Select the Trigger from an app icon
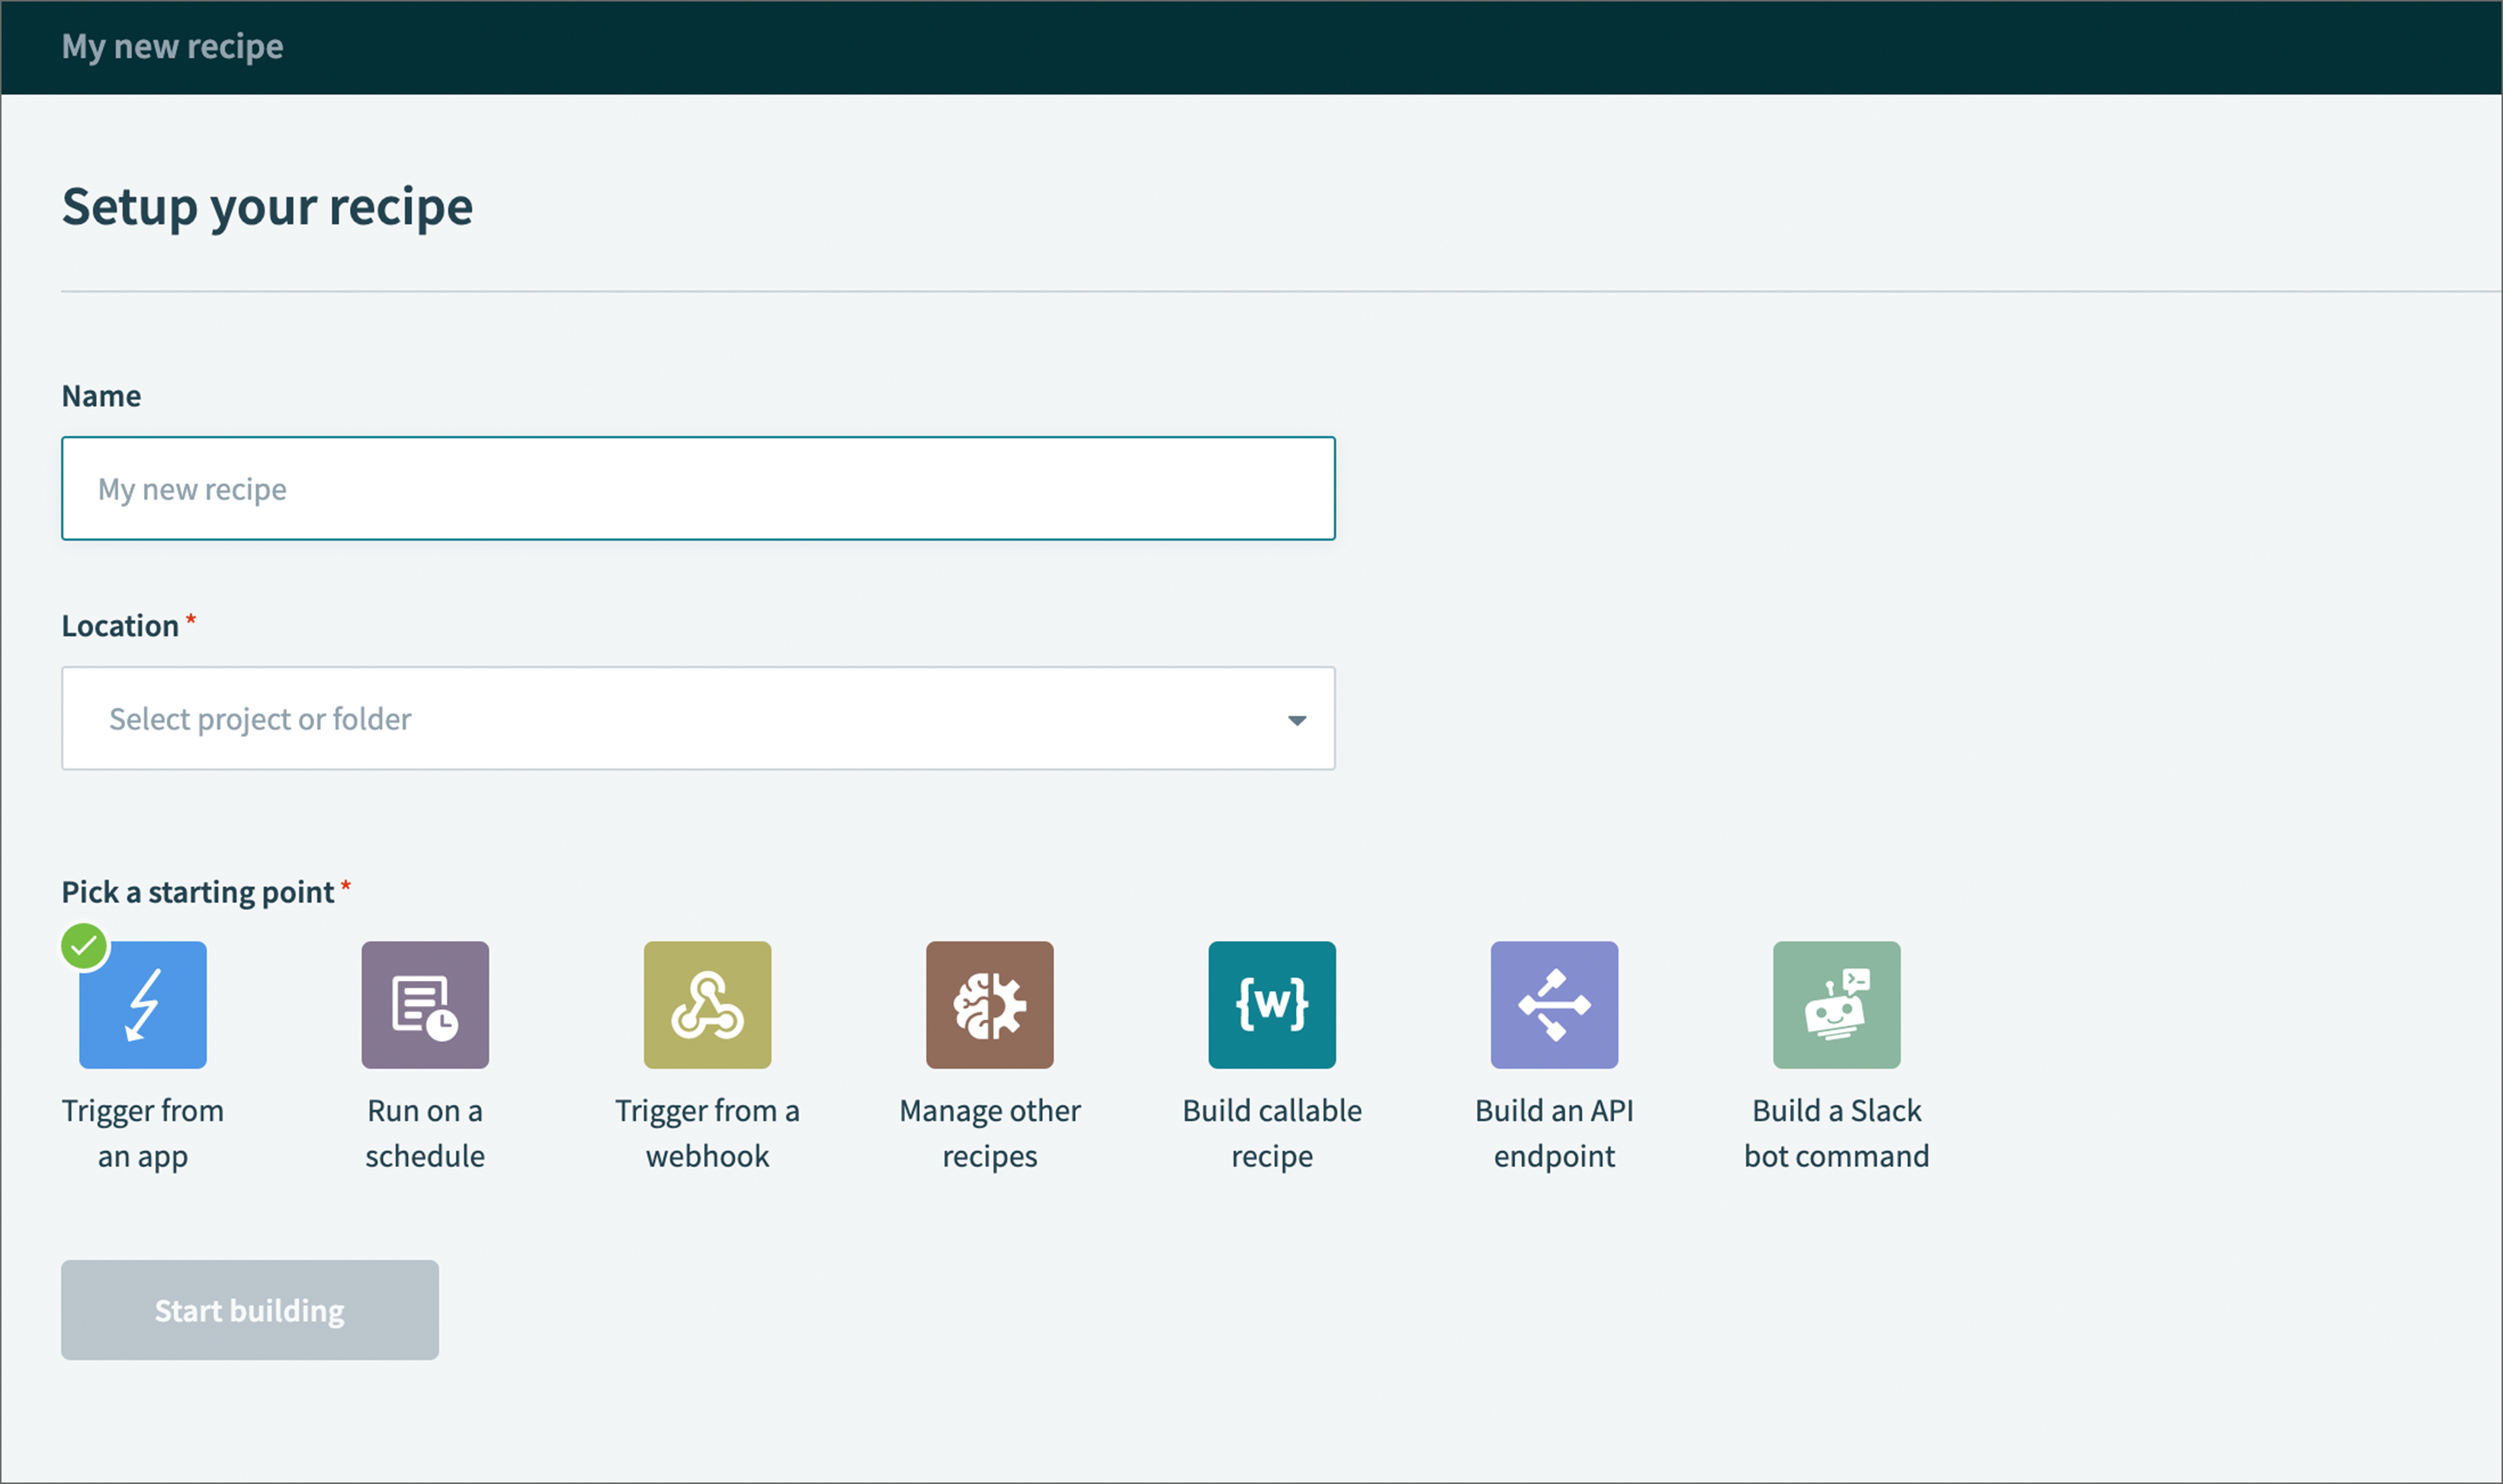Screen dimensions: 2503x1484 (x=143, y=1005)
